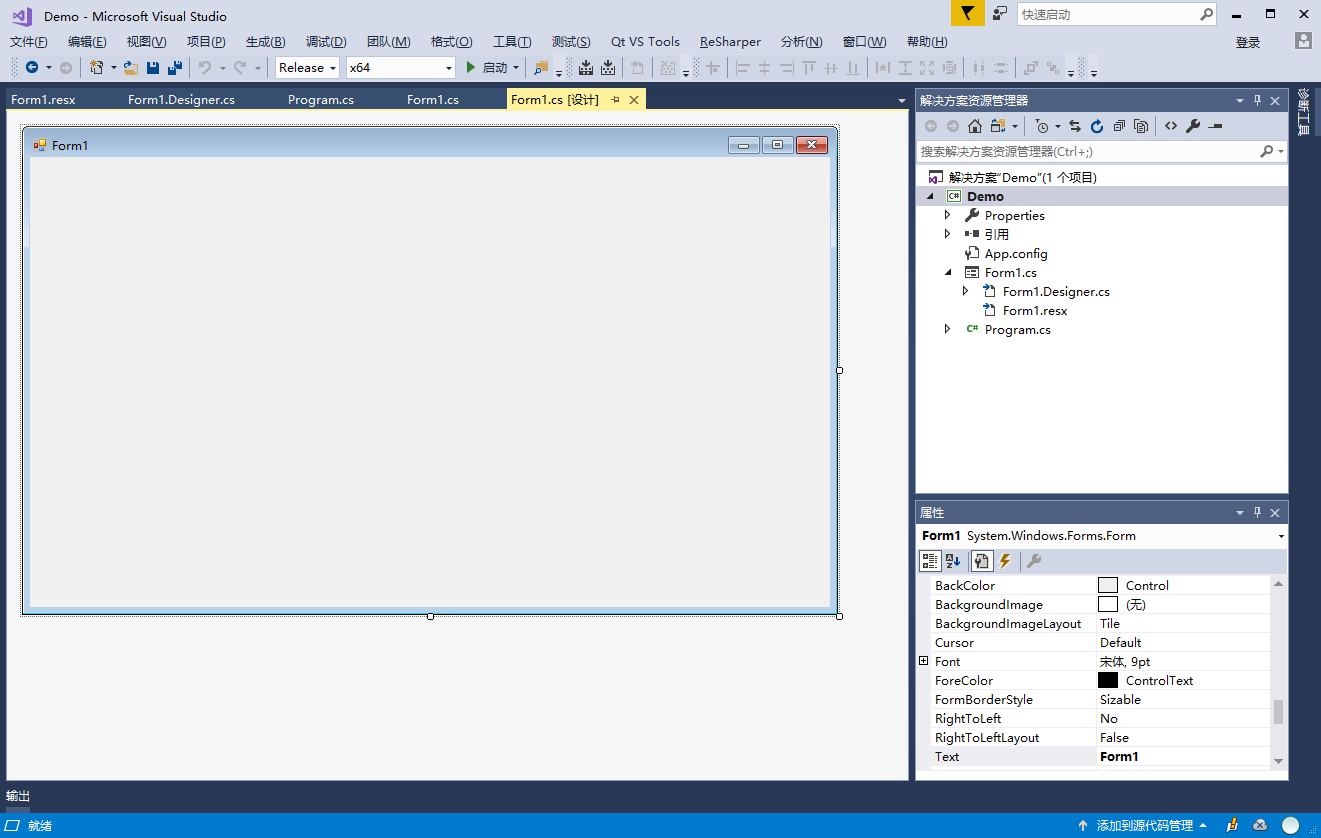
Task: Toggle Alphabetical sort in Properties panel
Action: (952, 561)
